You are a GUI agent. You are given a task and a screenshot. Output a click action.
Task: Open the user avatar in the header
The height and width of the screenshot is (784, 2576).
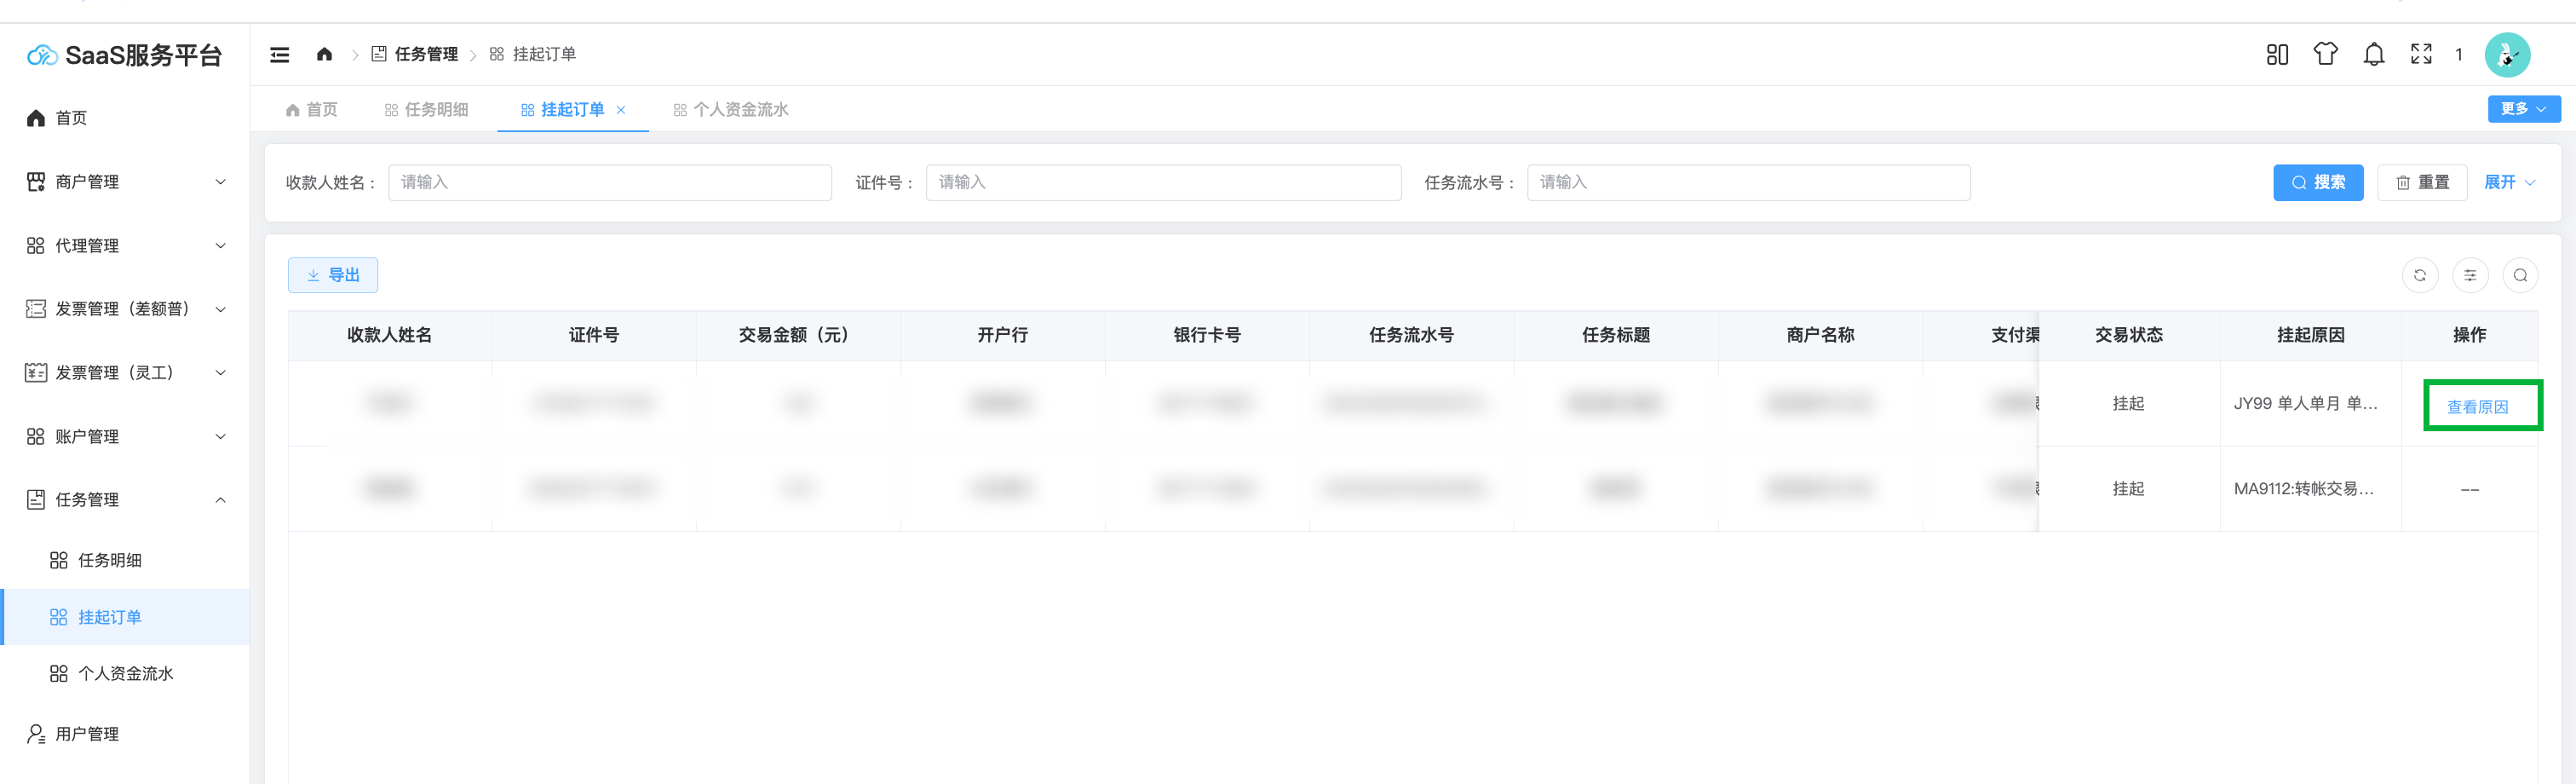(2506, 54)
